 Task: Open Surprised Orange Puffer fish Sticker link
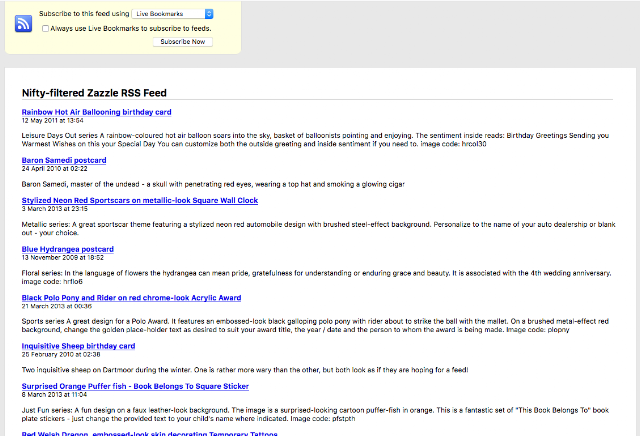tap(135, 386)
